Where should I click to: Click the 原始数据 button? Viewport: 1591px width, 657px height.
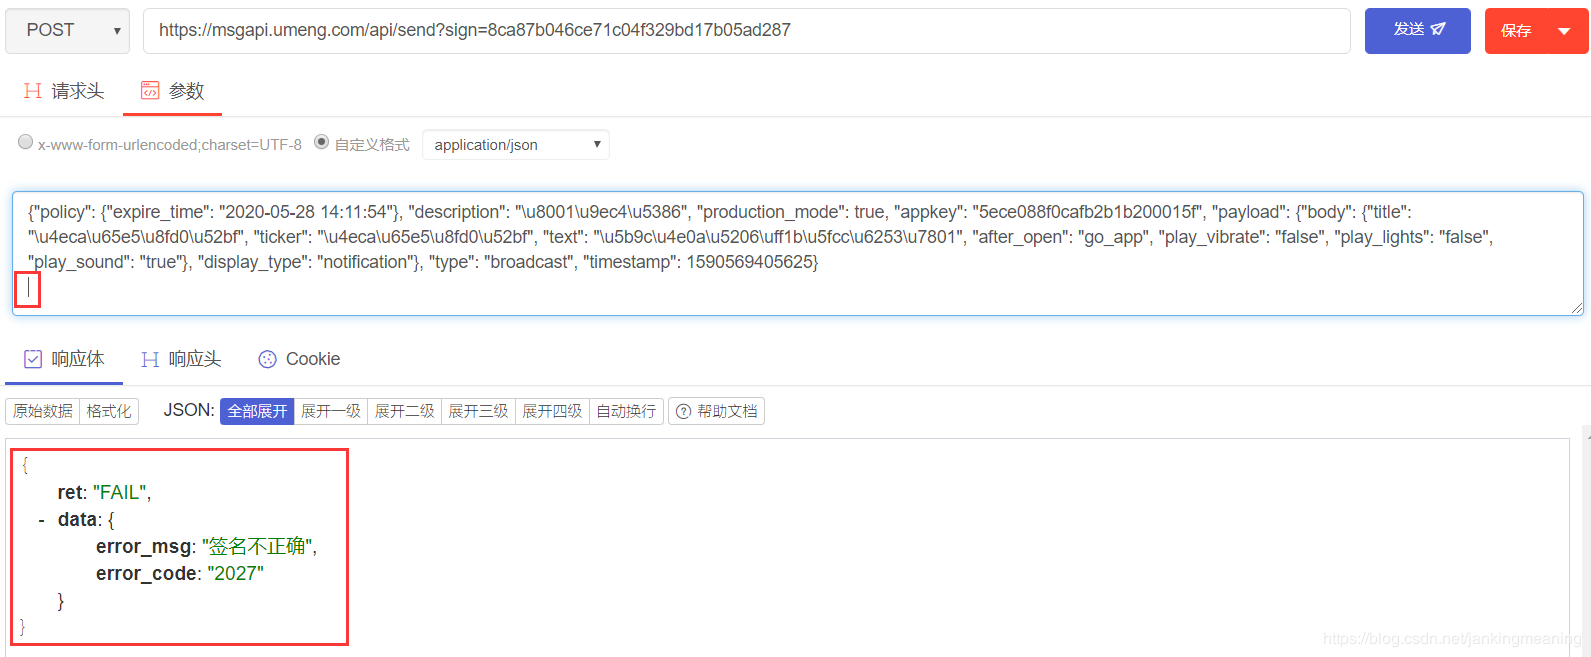click(43, 411)
